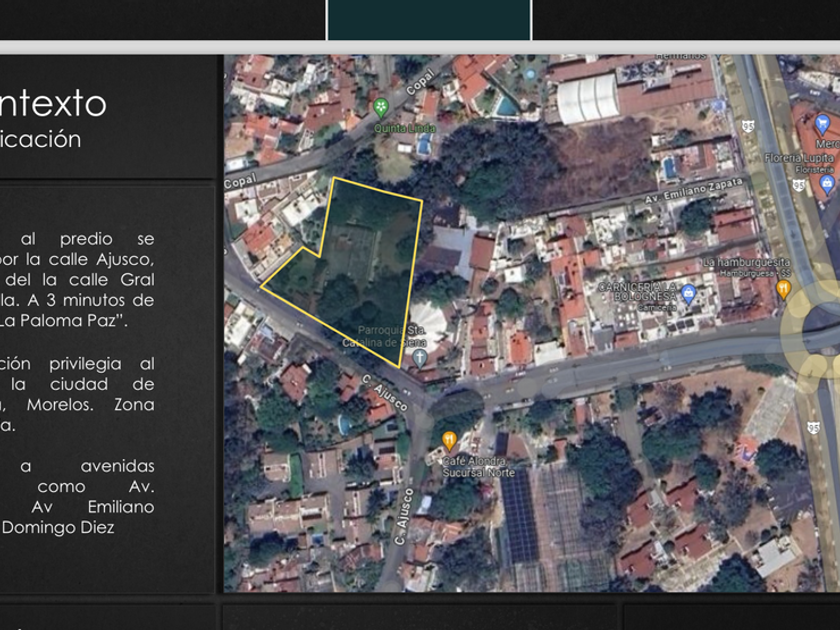Viewport: 840px width, 630px height.
Task: Click the Café Alondra Sucursal Norte label
Action: (474, 466)
